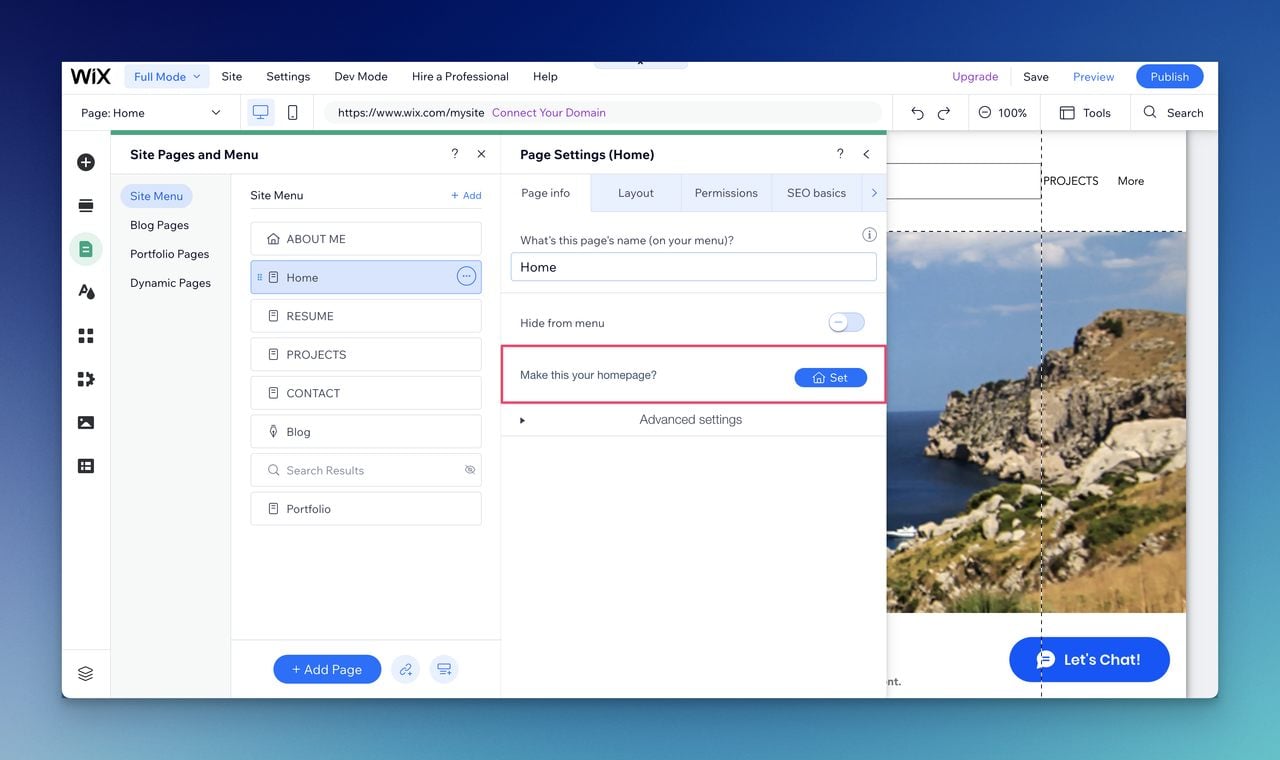Select the RESUME page
Screen dimensions: 1280x760
pos(366,316)
